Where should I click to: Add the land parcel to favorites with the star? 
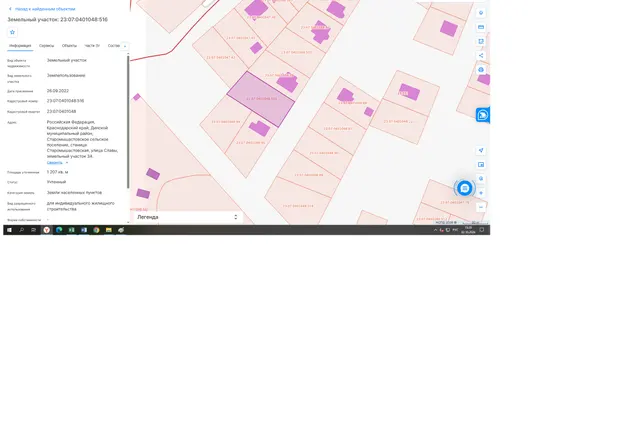tap(12, 32)
